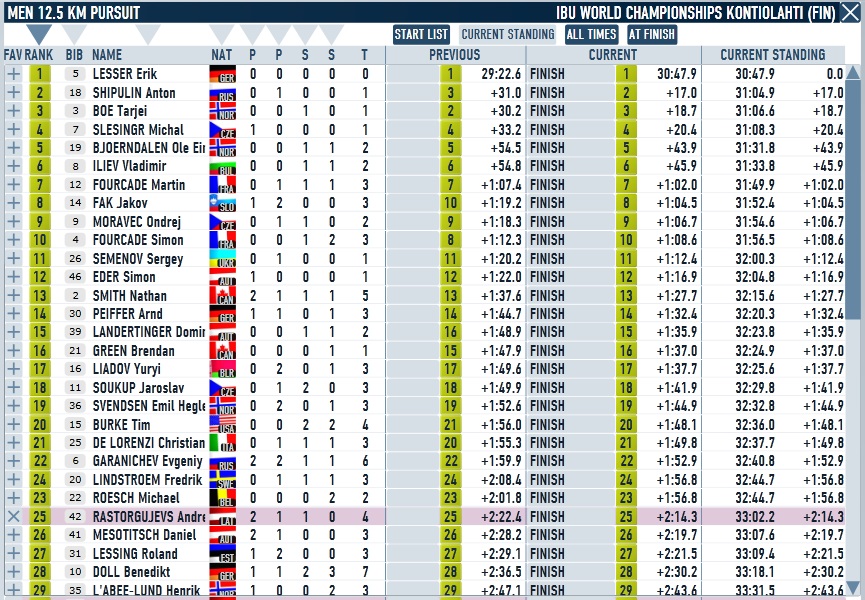Click the CURRENT STANDING column header
865x600 pixels.
coord(773,55)
